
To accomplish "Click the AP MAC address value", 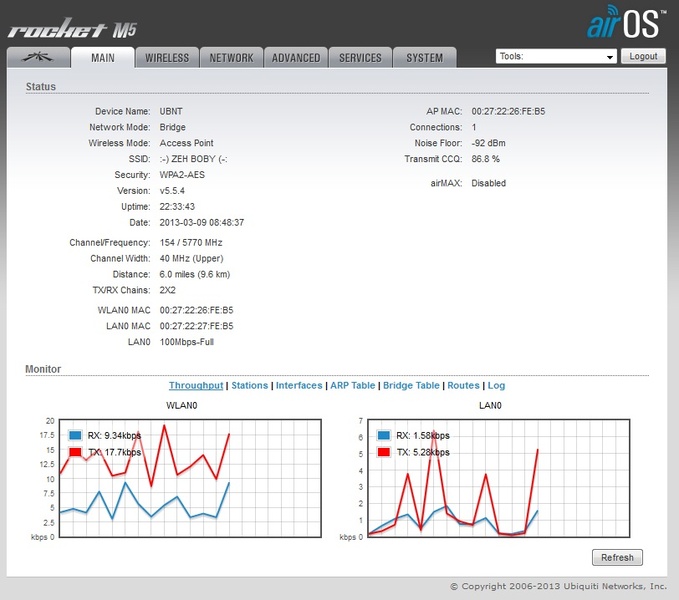I will (508, 111).
